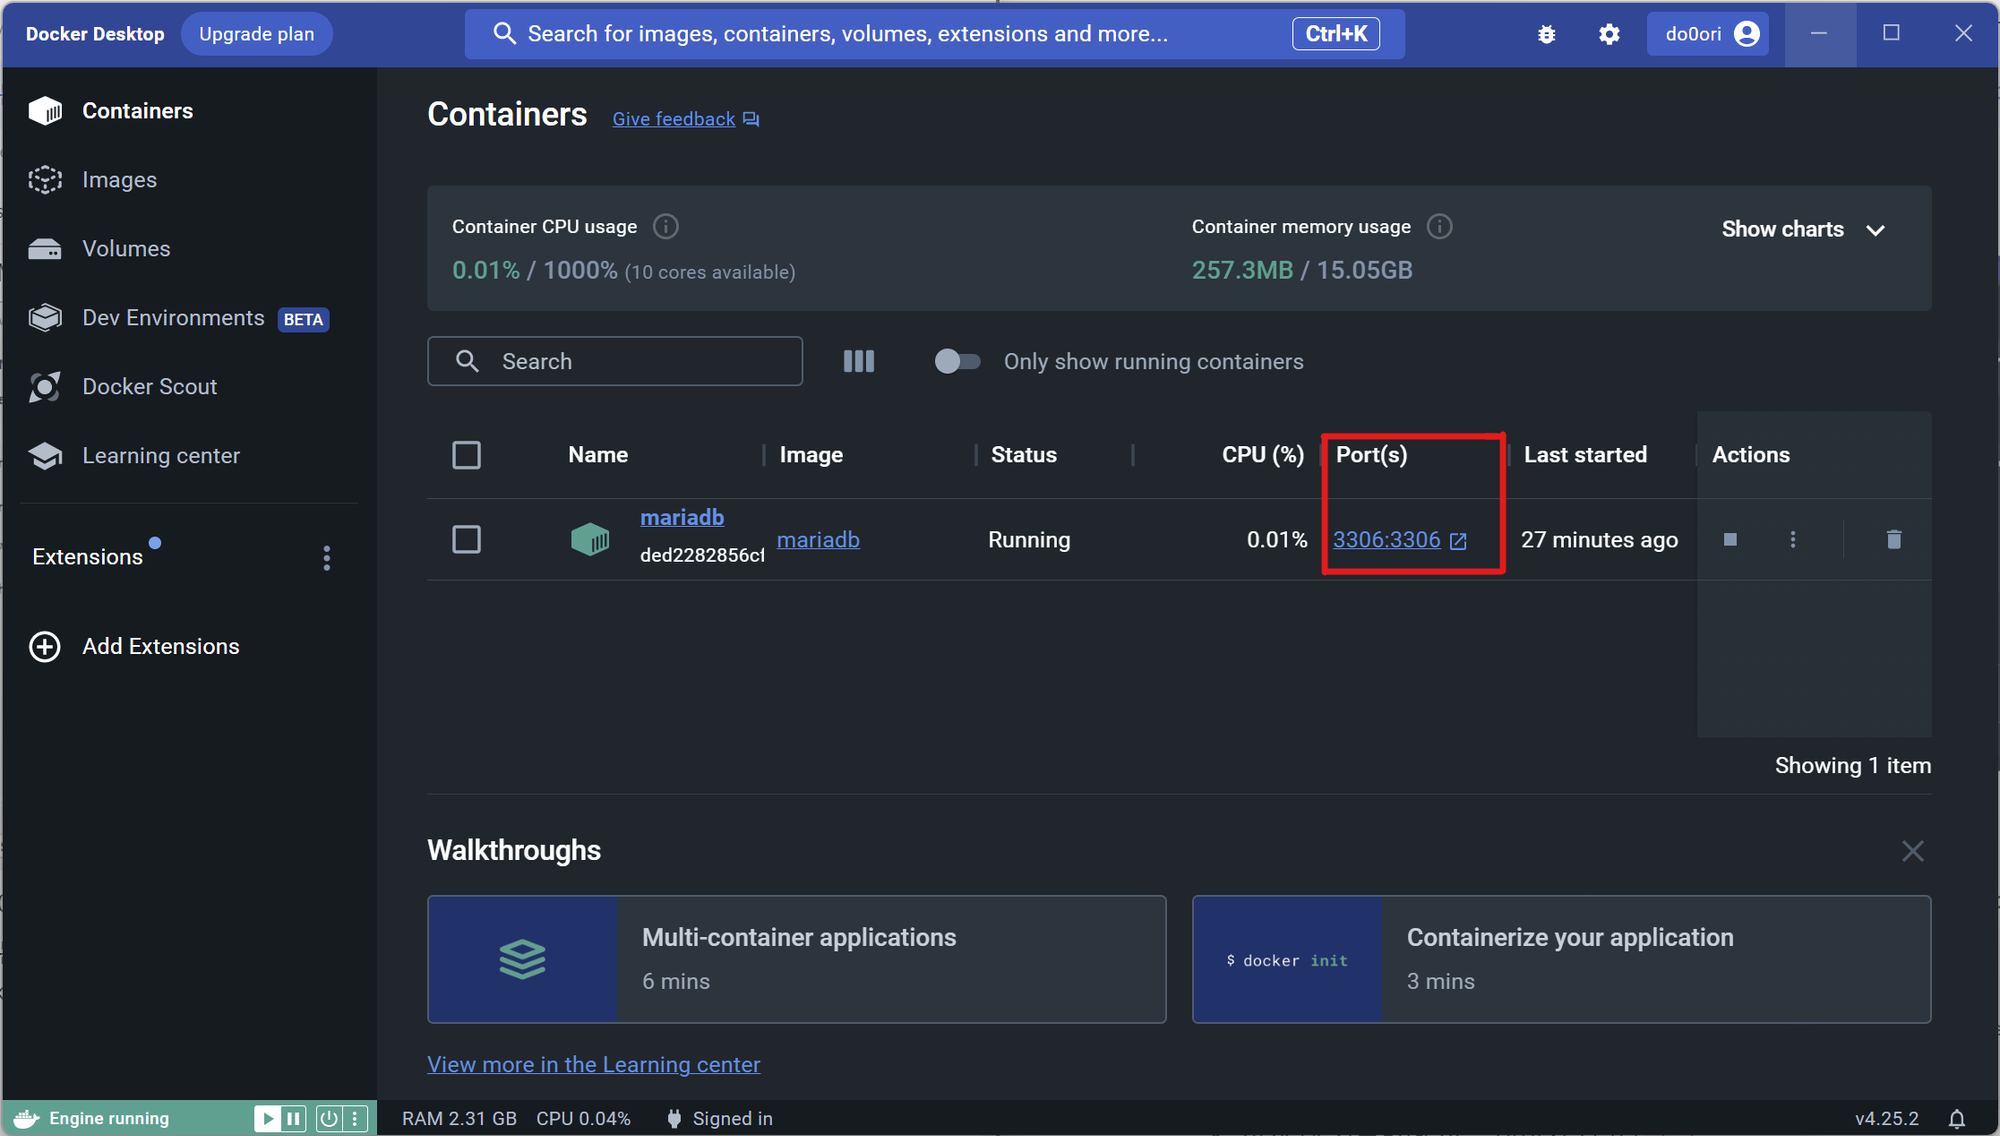The image size is (2000, 1136).
Task: Open Containerize your application walkthrough
Action: pyautogui.click(x=1561, y=959)
